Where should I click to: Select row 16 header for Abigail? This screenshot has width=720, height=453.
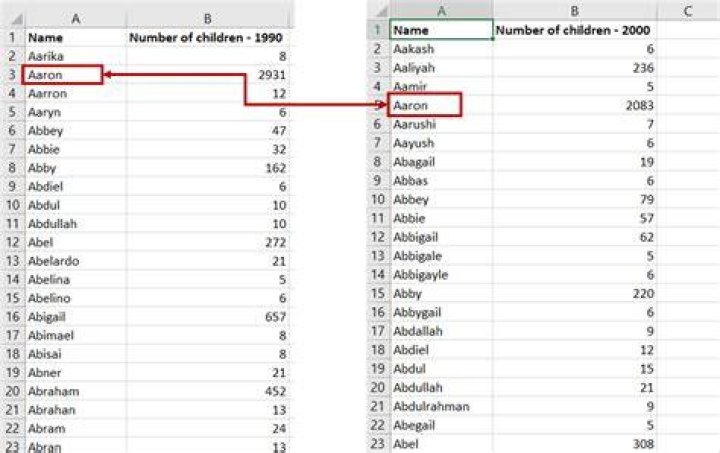click(x=12, y=317)
